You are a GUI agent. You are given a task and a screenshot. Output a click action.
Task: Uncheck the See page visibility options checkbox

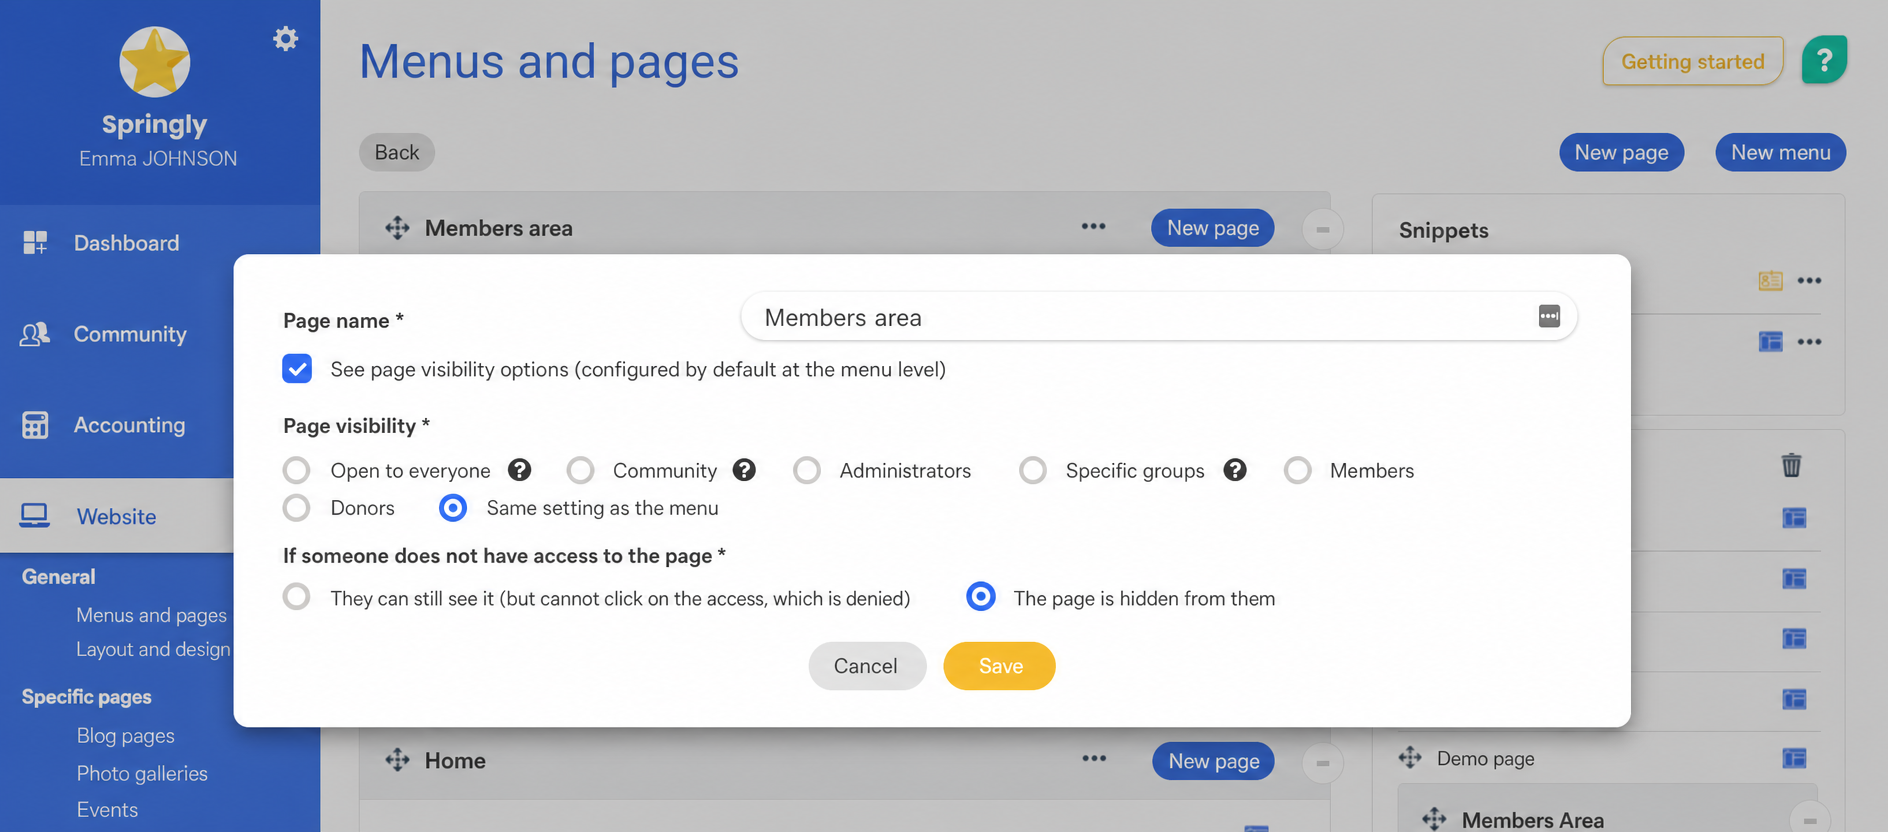coord(297,369)
